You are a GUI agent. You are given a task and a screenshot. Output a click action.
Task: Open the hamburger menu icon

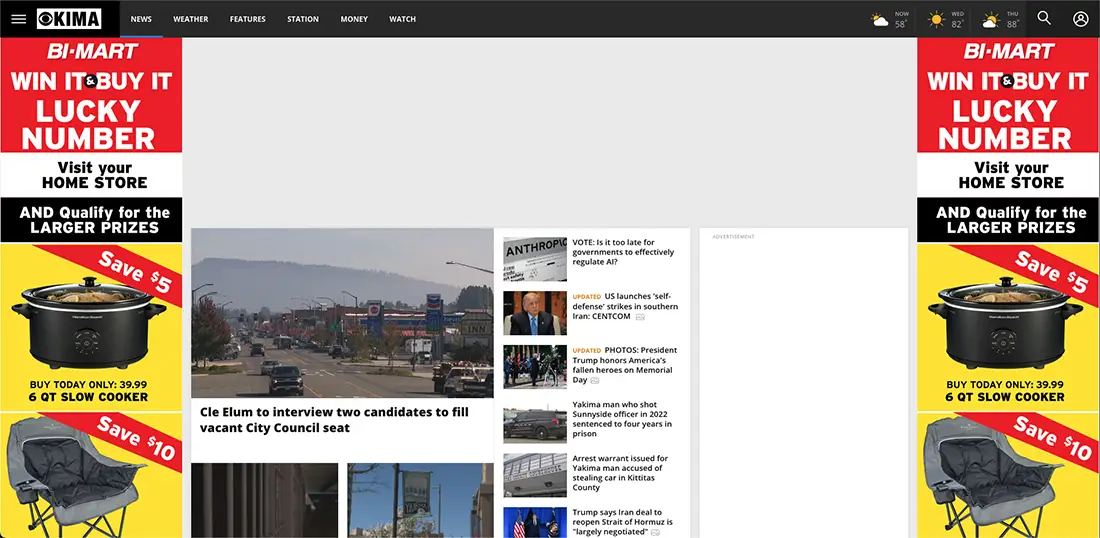[x=19, y=19]
